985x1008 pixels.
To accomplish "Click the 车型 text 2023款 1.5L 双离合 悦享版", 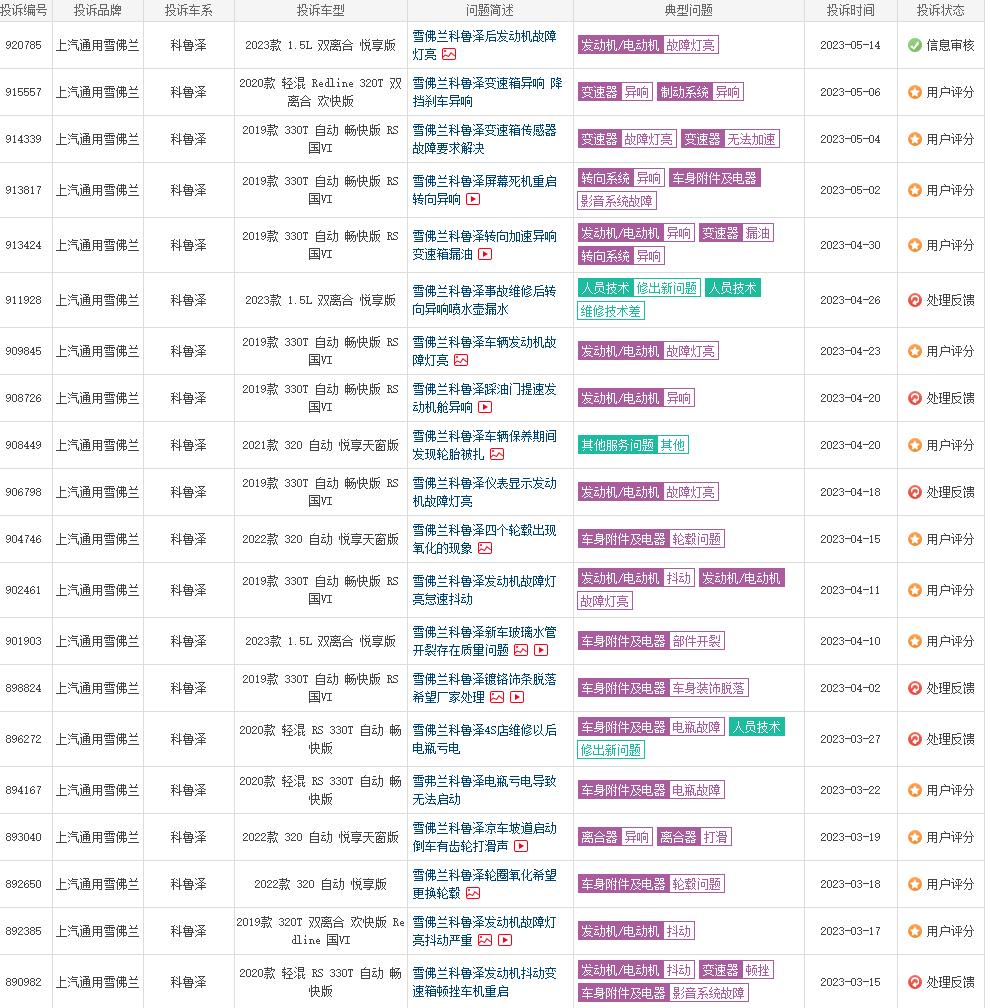I will pos(320,45).
